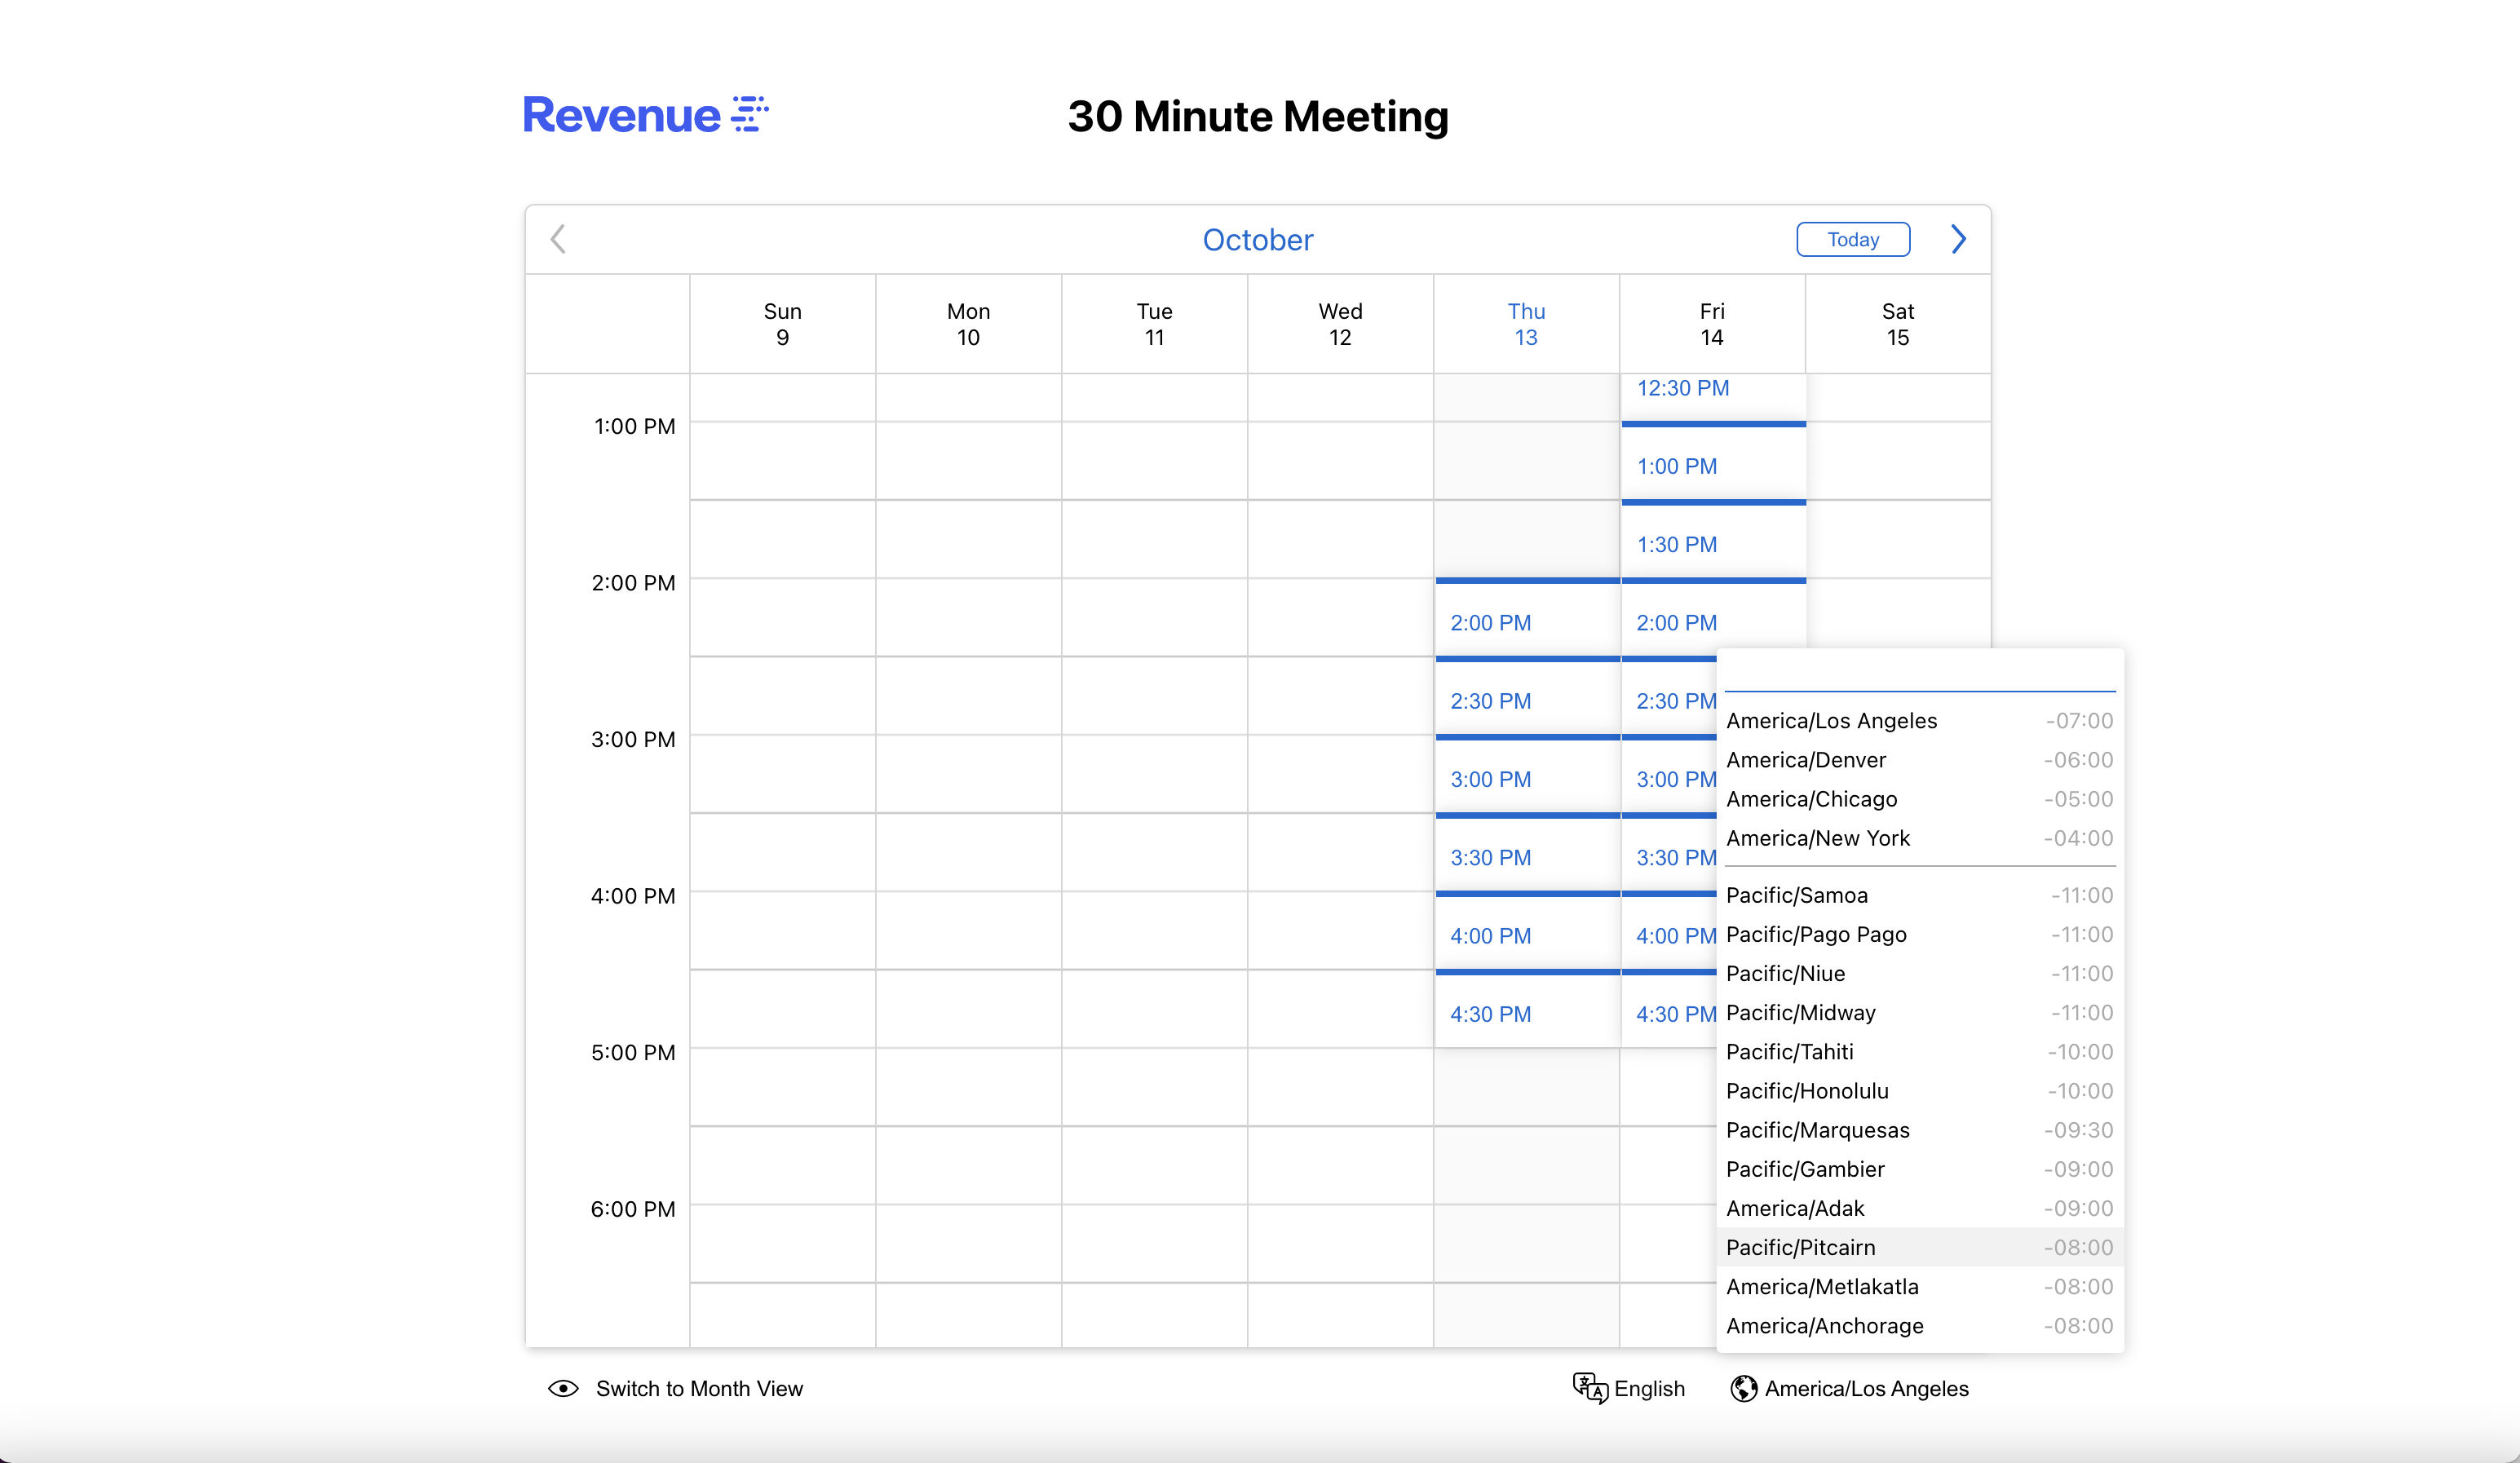Go to next week chevron
2520x1463 pixels.
[1958, 239]
